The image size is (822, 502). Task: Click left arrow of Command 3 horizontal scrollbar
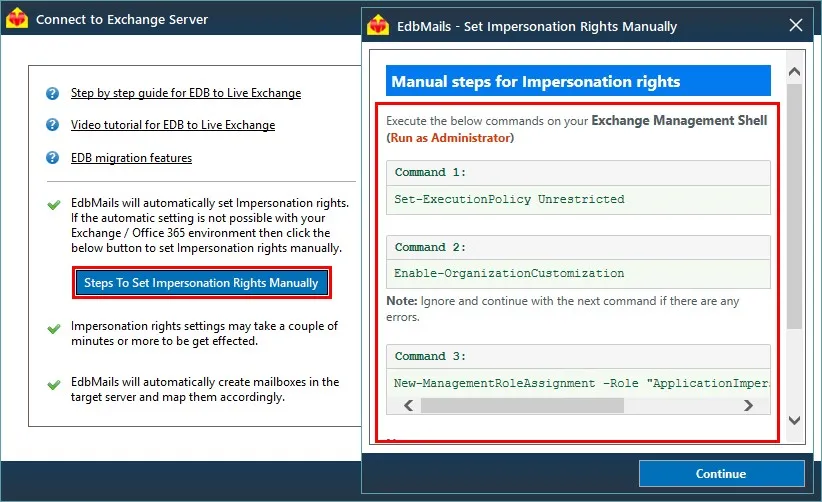409,406
